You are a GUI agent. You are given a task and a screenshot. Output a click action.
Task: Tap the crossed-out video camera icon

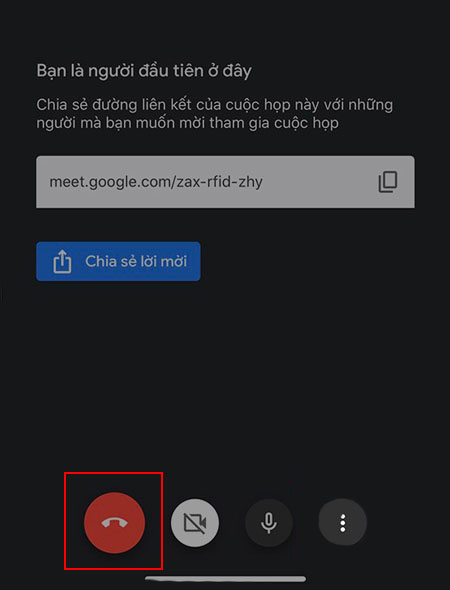pyautogui.click(x=195, y=523)
